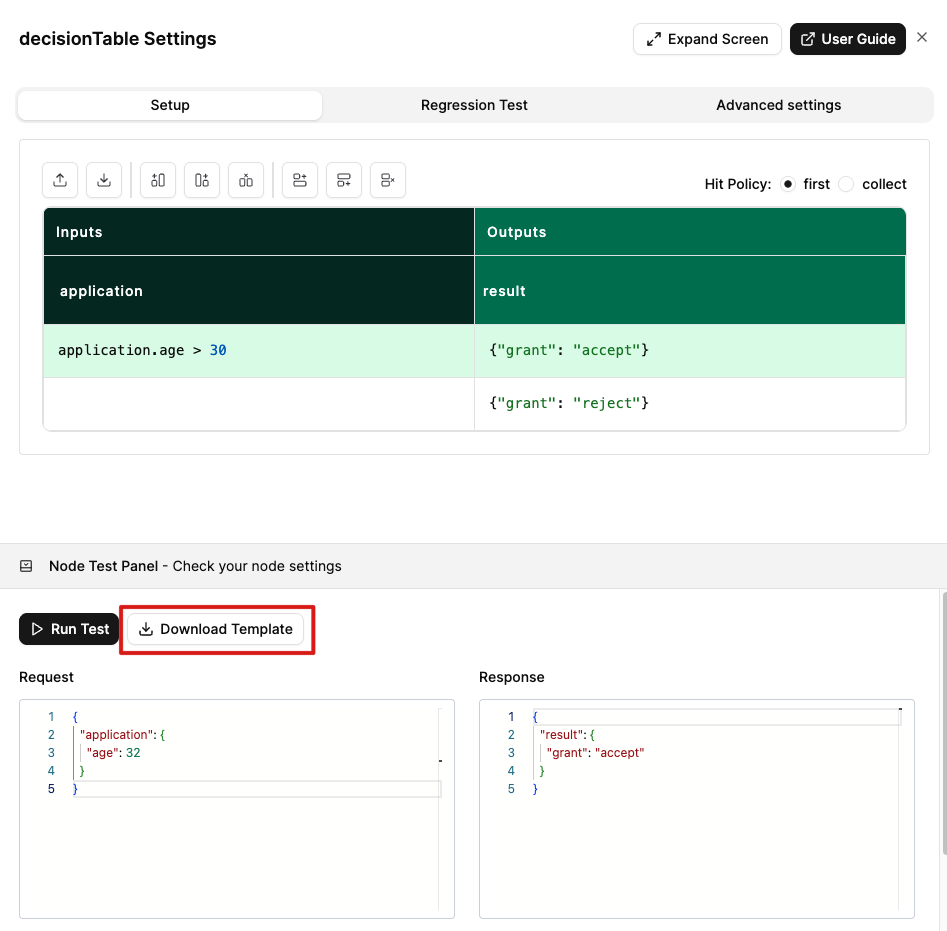947x931 pixels.
Task: Click the download table icon
Action: 104,180
